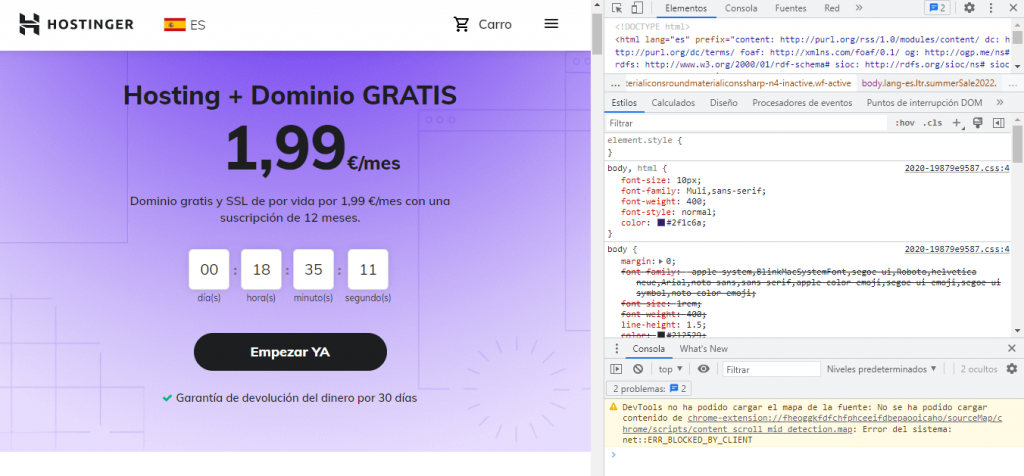Toggle the :hov element state panel
1024x476 pixels.
tap(905, 123)
